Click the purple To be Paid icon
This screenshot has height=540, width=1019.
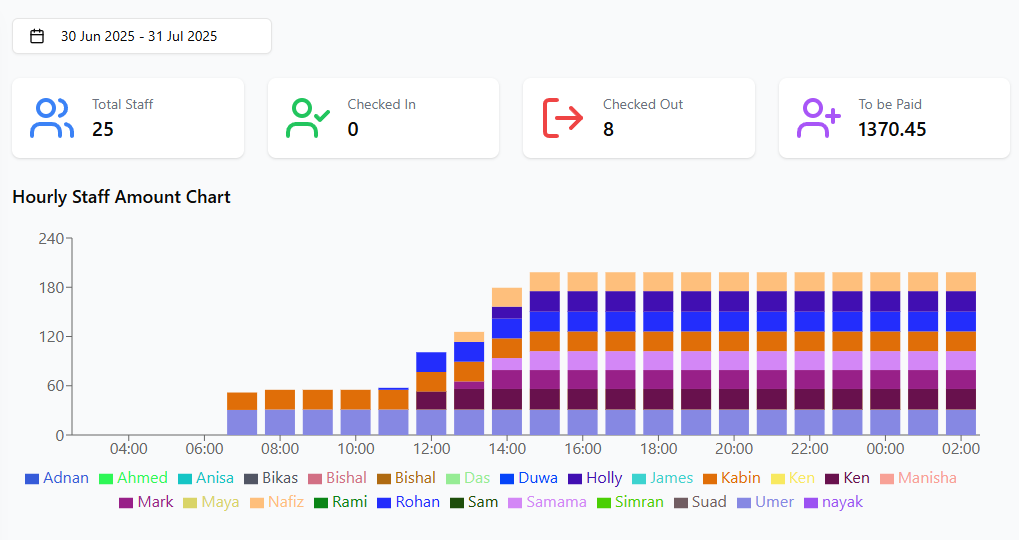pyautogui.click(x=818, y=118)
